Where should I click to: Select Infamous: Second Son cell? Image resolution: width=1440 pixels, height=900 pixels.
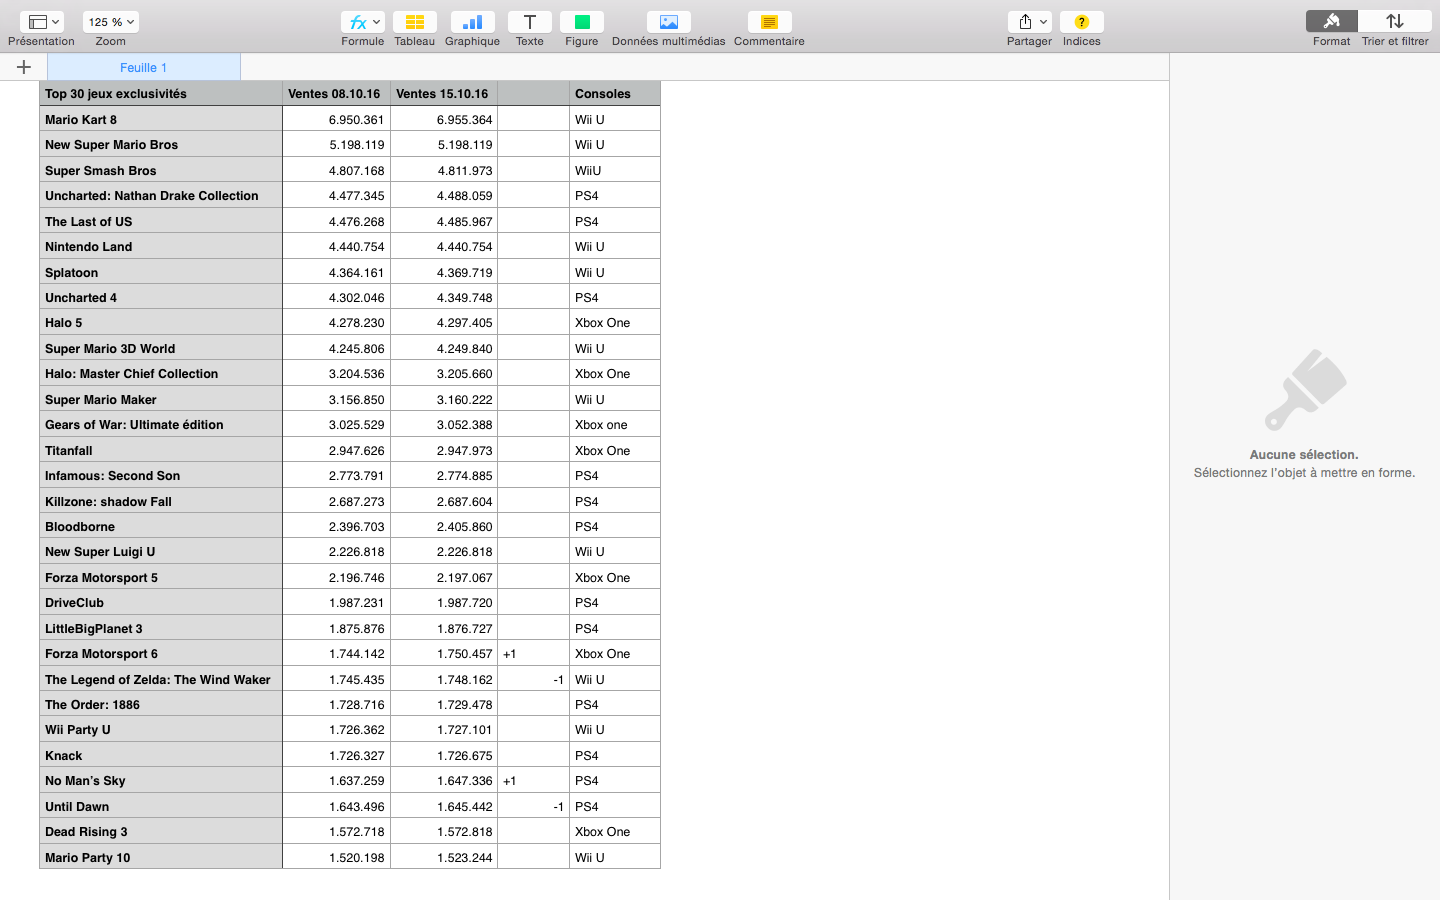point(161,475)
